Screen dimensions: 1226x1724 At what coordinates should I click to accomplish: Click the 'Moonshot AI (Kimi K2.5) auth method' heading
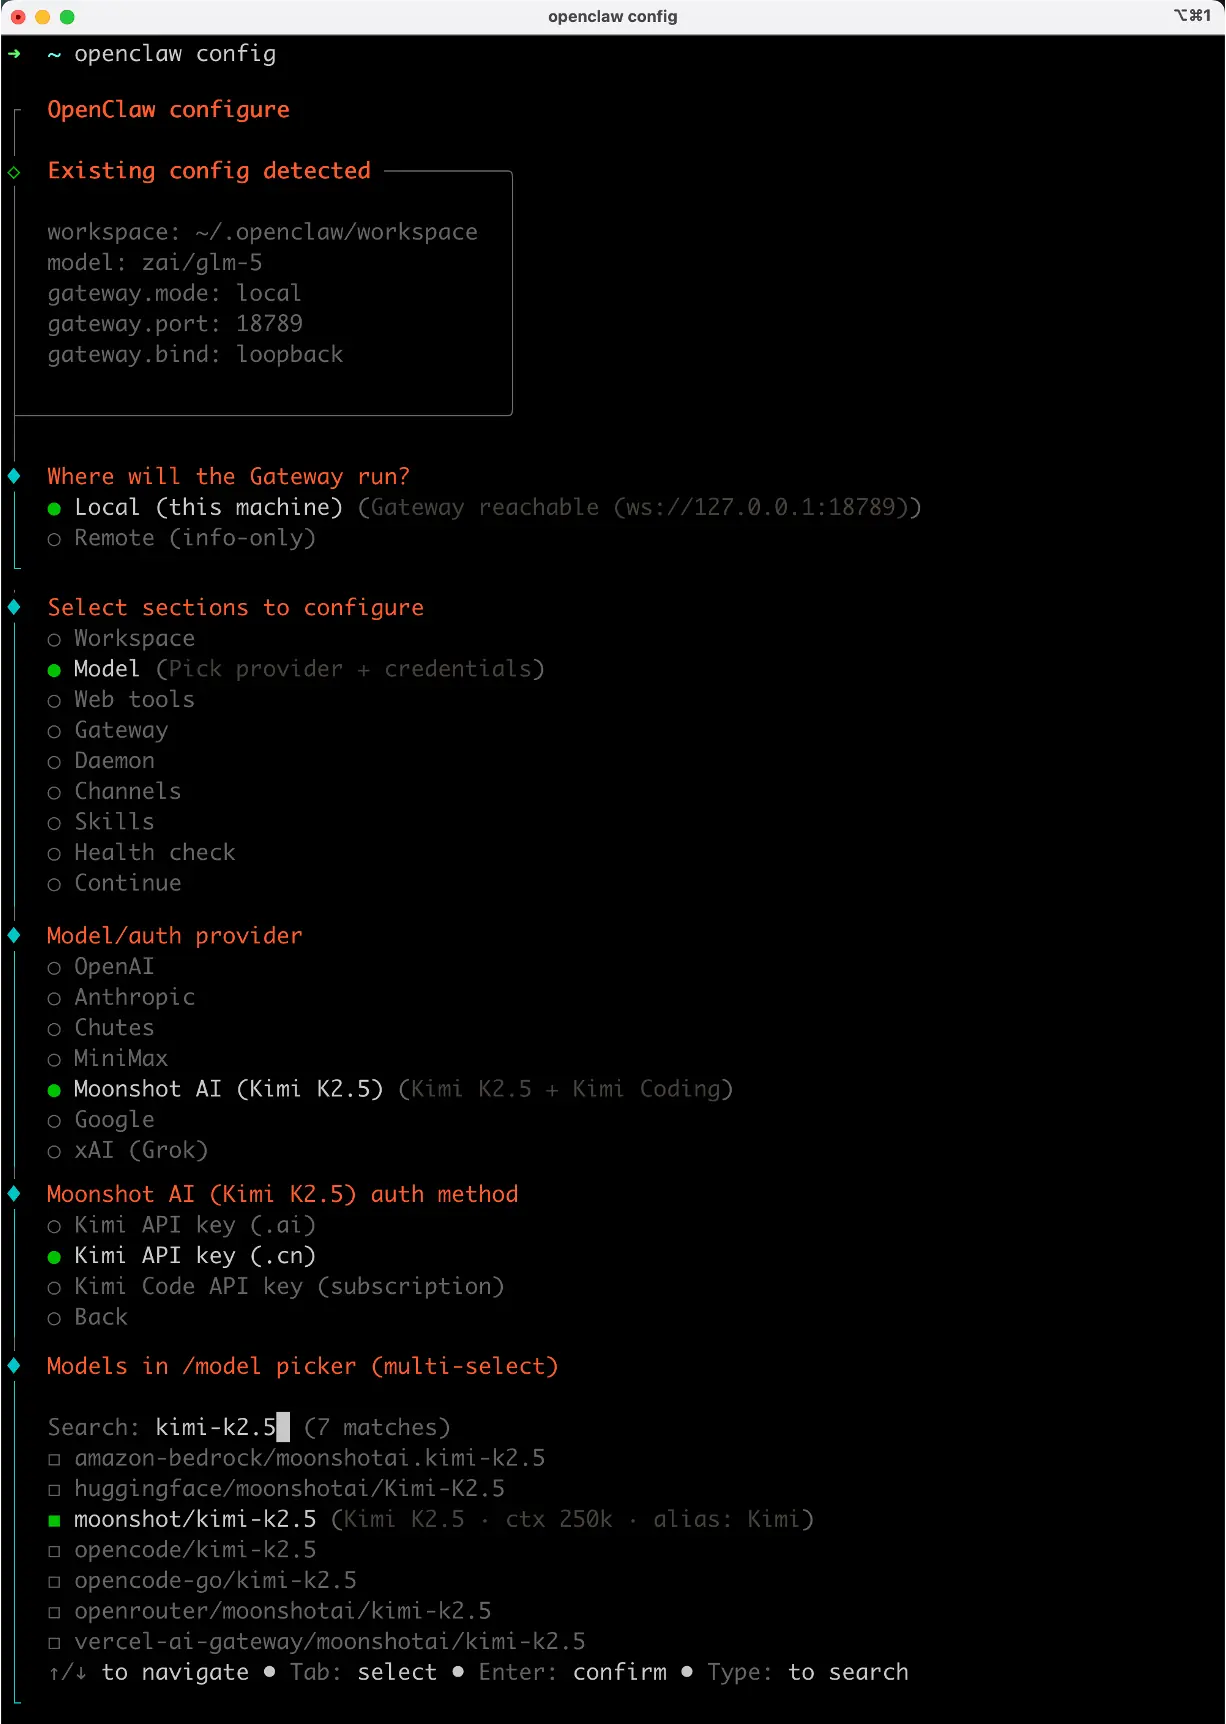[x=282, y=1195]
